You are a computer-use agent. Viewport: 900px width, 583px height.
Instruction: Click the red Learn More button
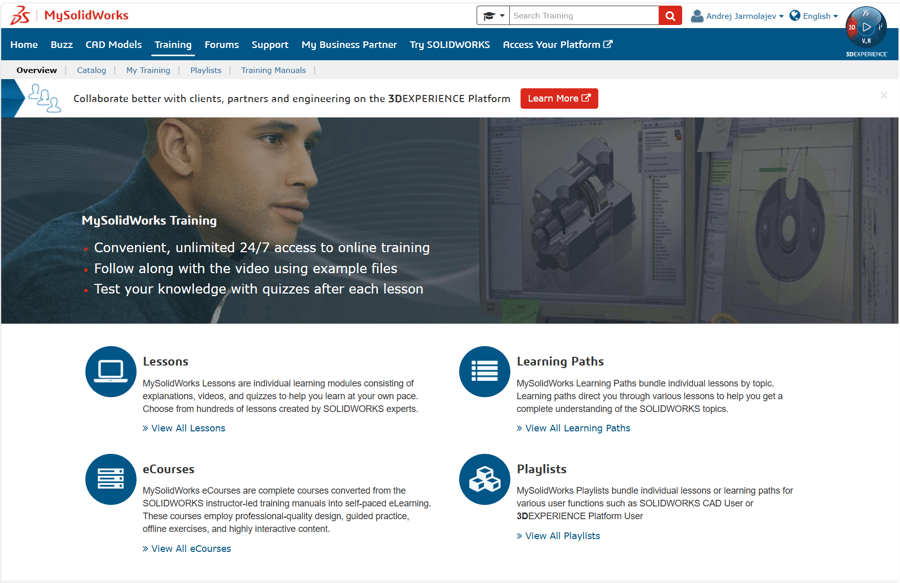(559, 98)
